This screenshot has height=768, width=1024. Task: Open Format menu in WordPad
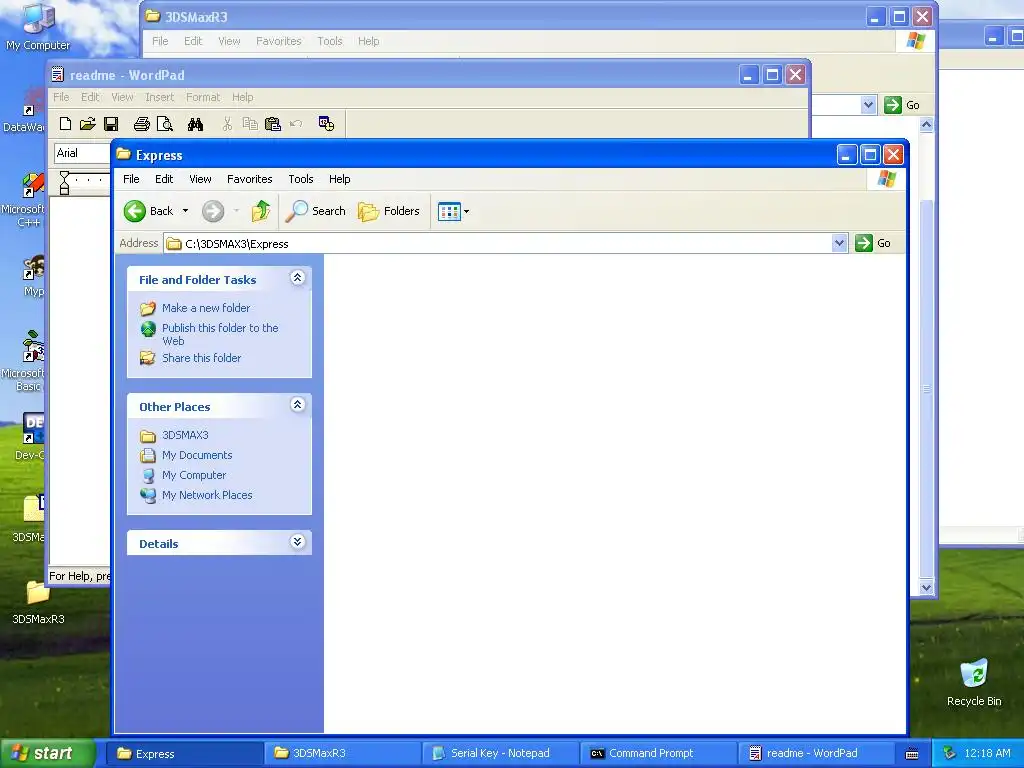tap(203, 97)
